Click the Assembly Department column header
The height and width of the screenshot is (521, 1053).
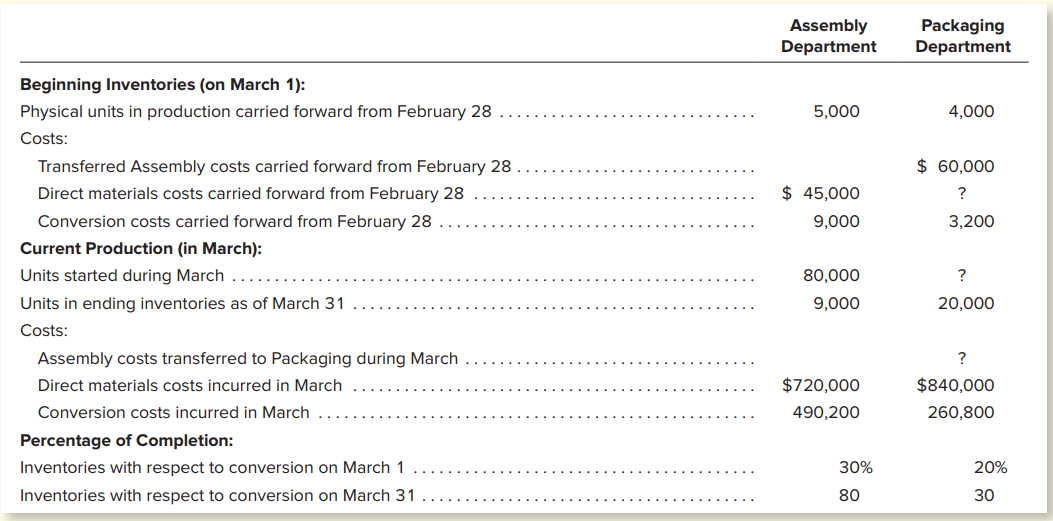829,36
